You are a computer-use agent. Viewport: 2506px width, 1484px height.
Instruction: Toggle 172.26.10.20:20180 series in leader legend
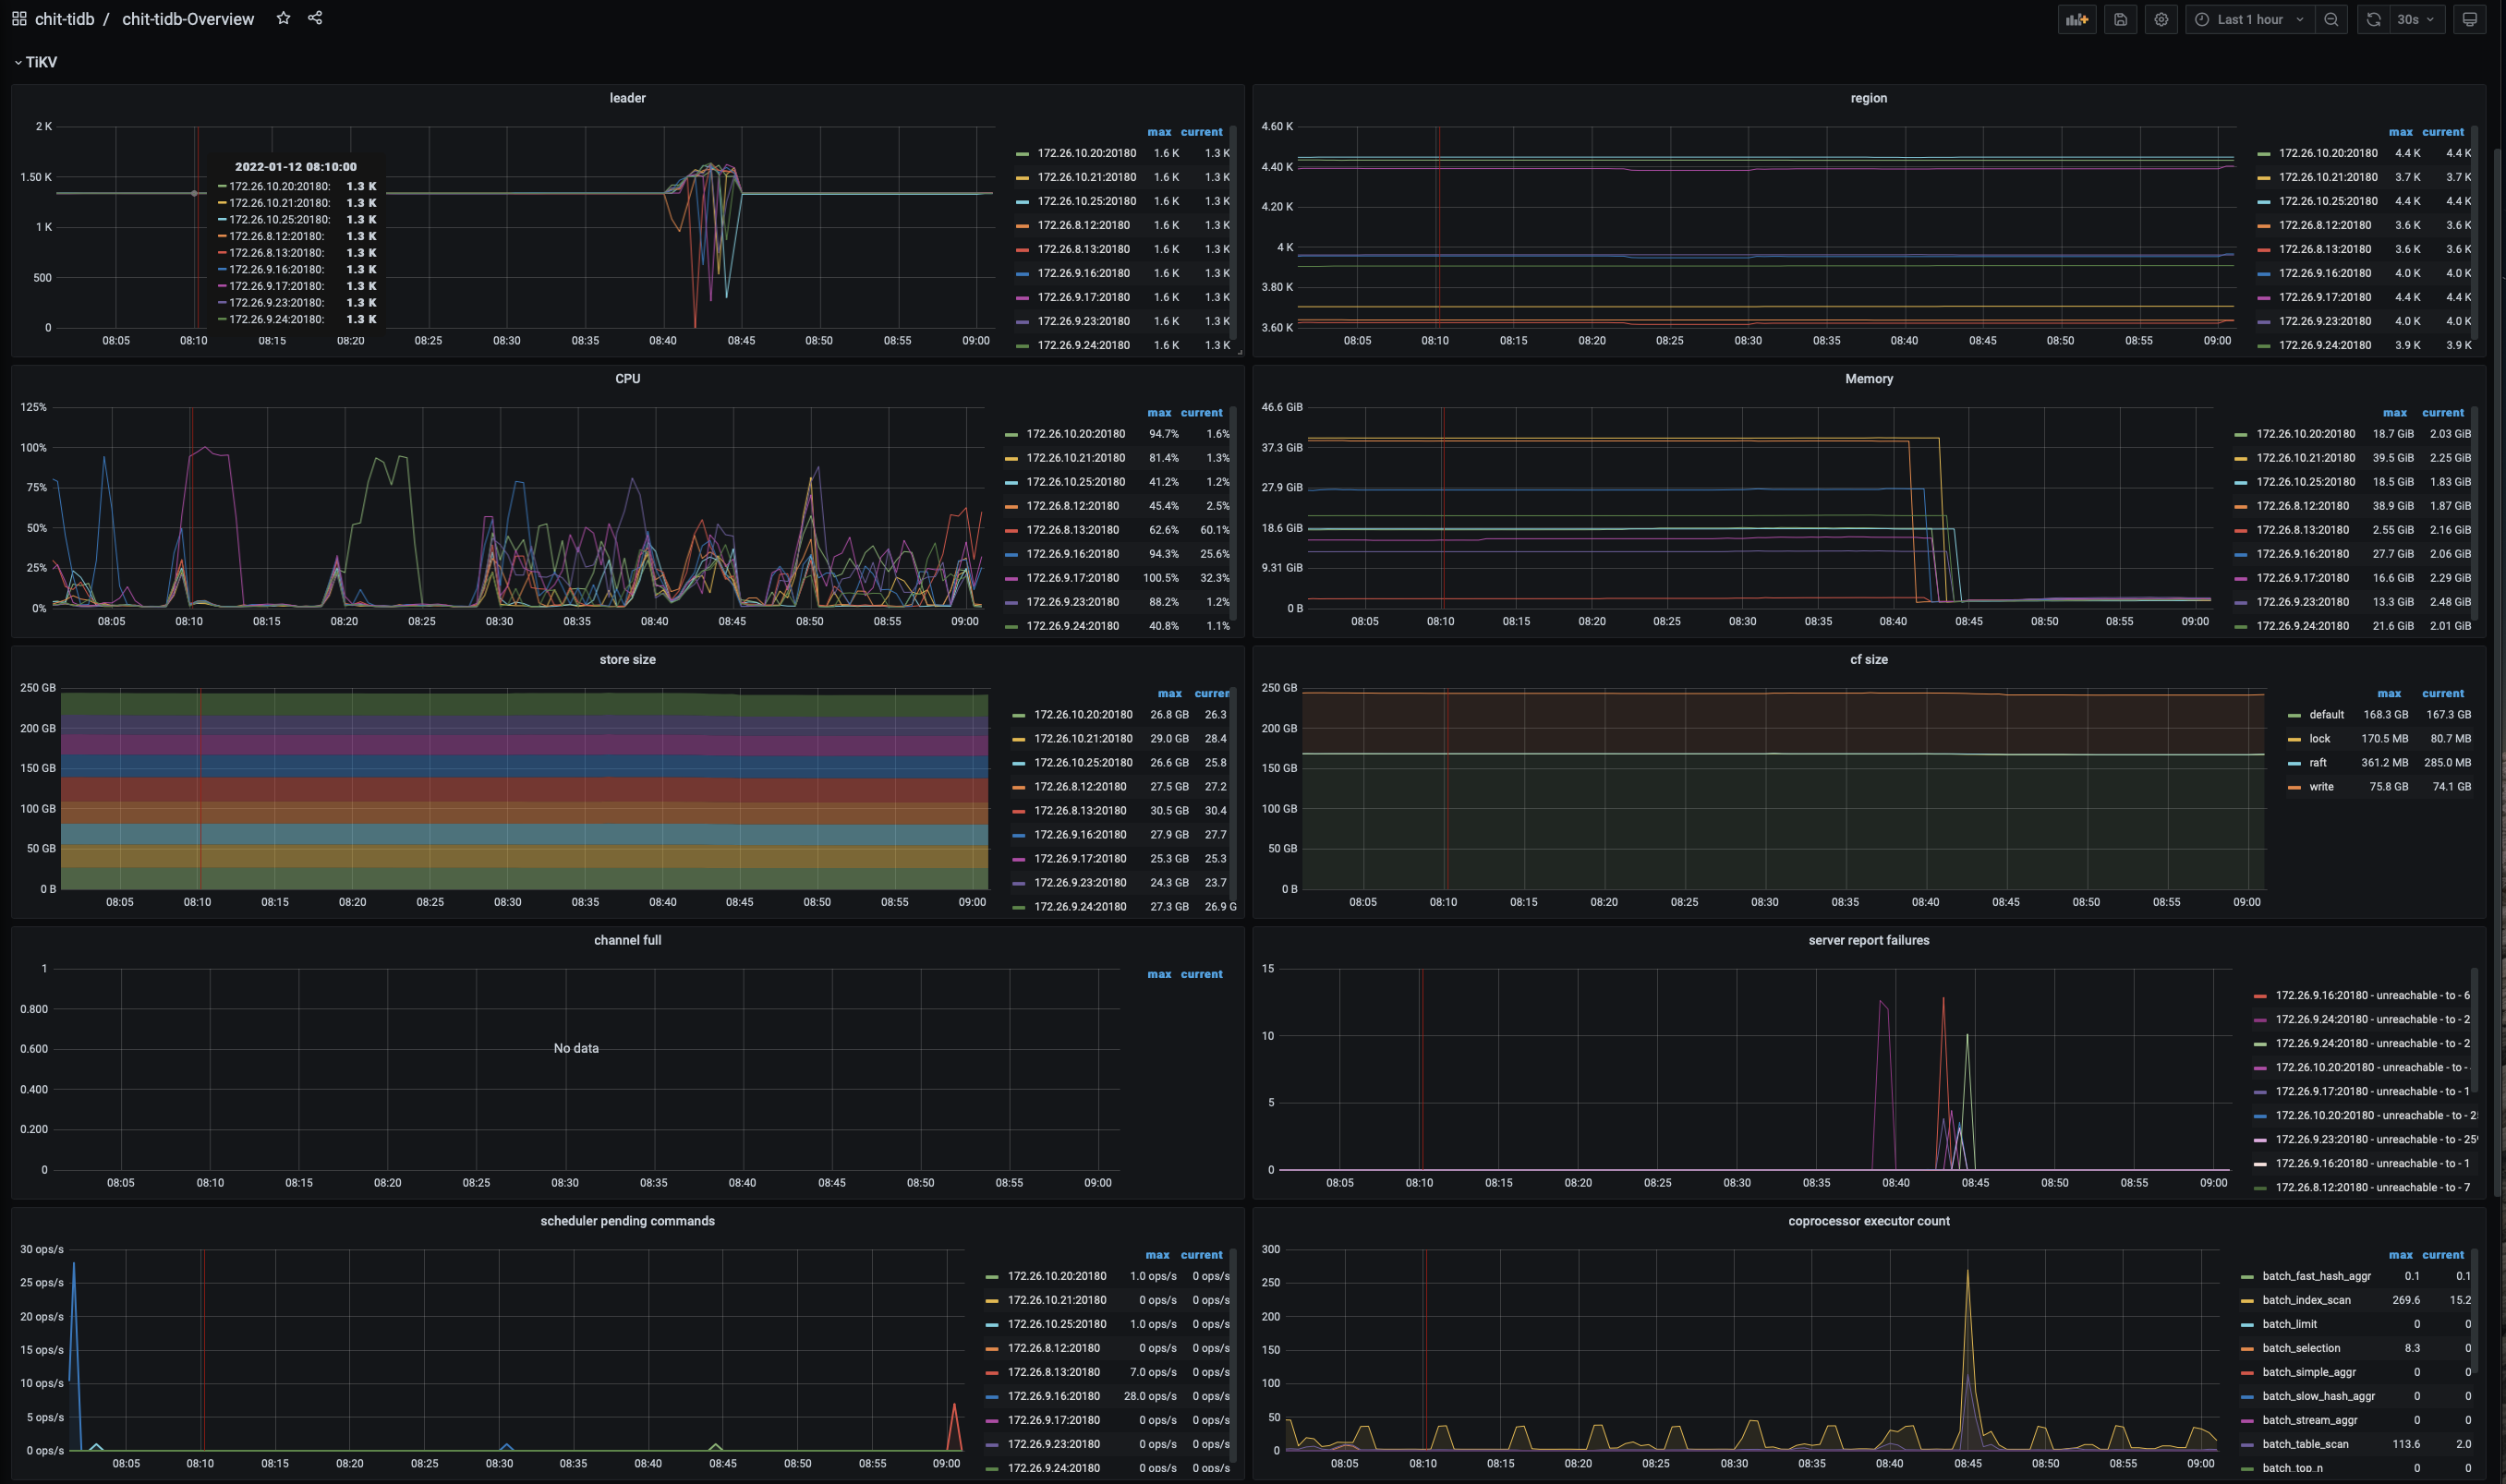pos(1086,153)
